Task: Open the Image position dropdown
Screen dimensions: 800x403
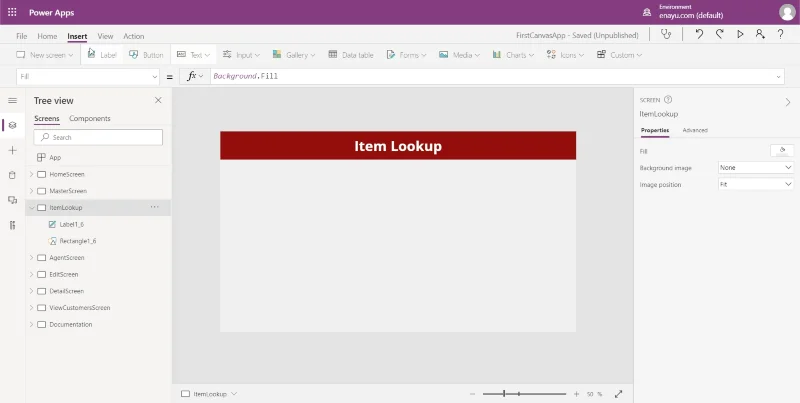Action: coord(756,184)
